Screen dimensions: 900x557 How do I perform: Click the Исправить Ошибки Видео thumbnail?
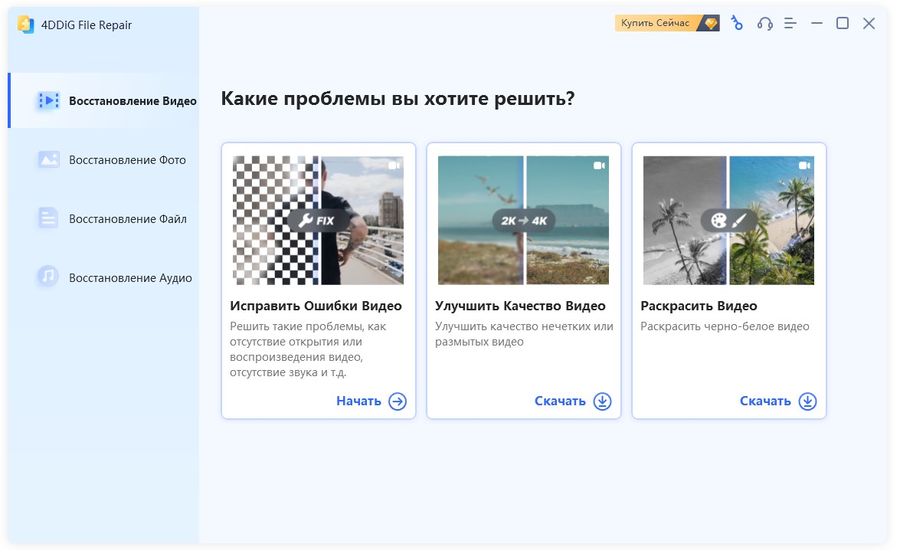tap(318, 221)
